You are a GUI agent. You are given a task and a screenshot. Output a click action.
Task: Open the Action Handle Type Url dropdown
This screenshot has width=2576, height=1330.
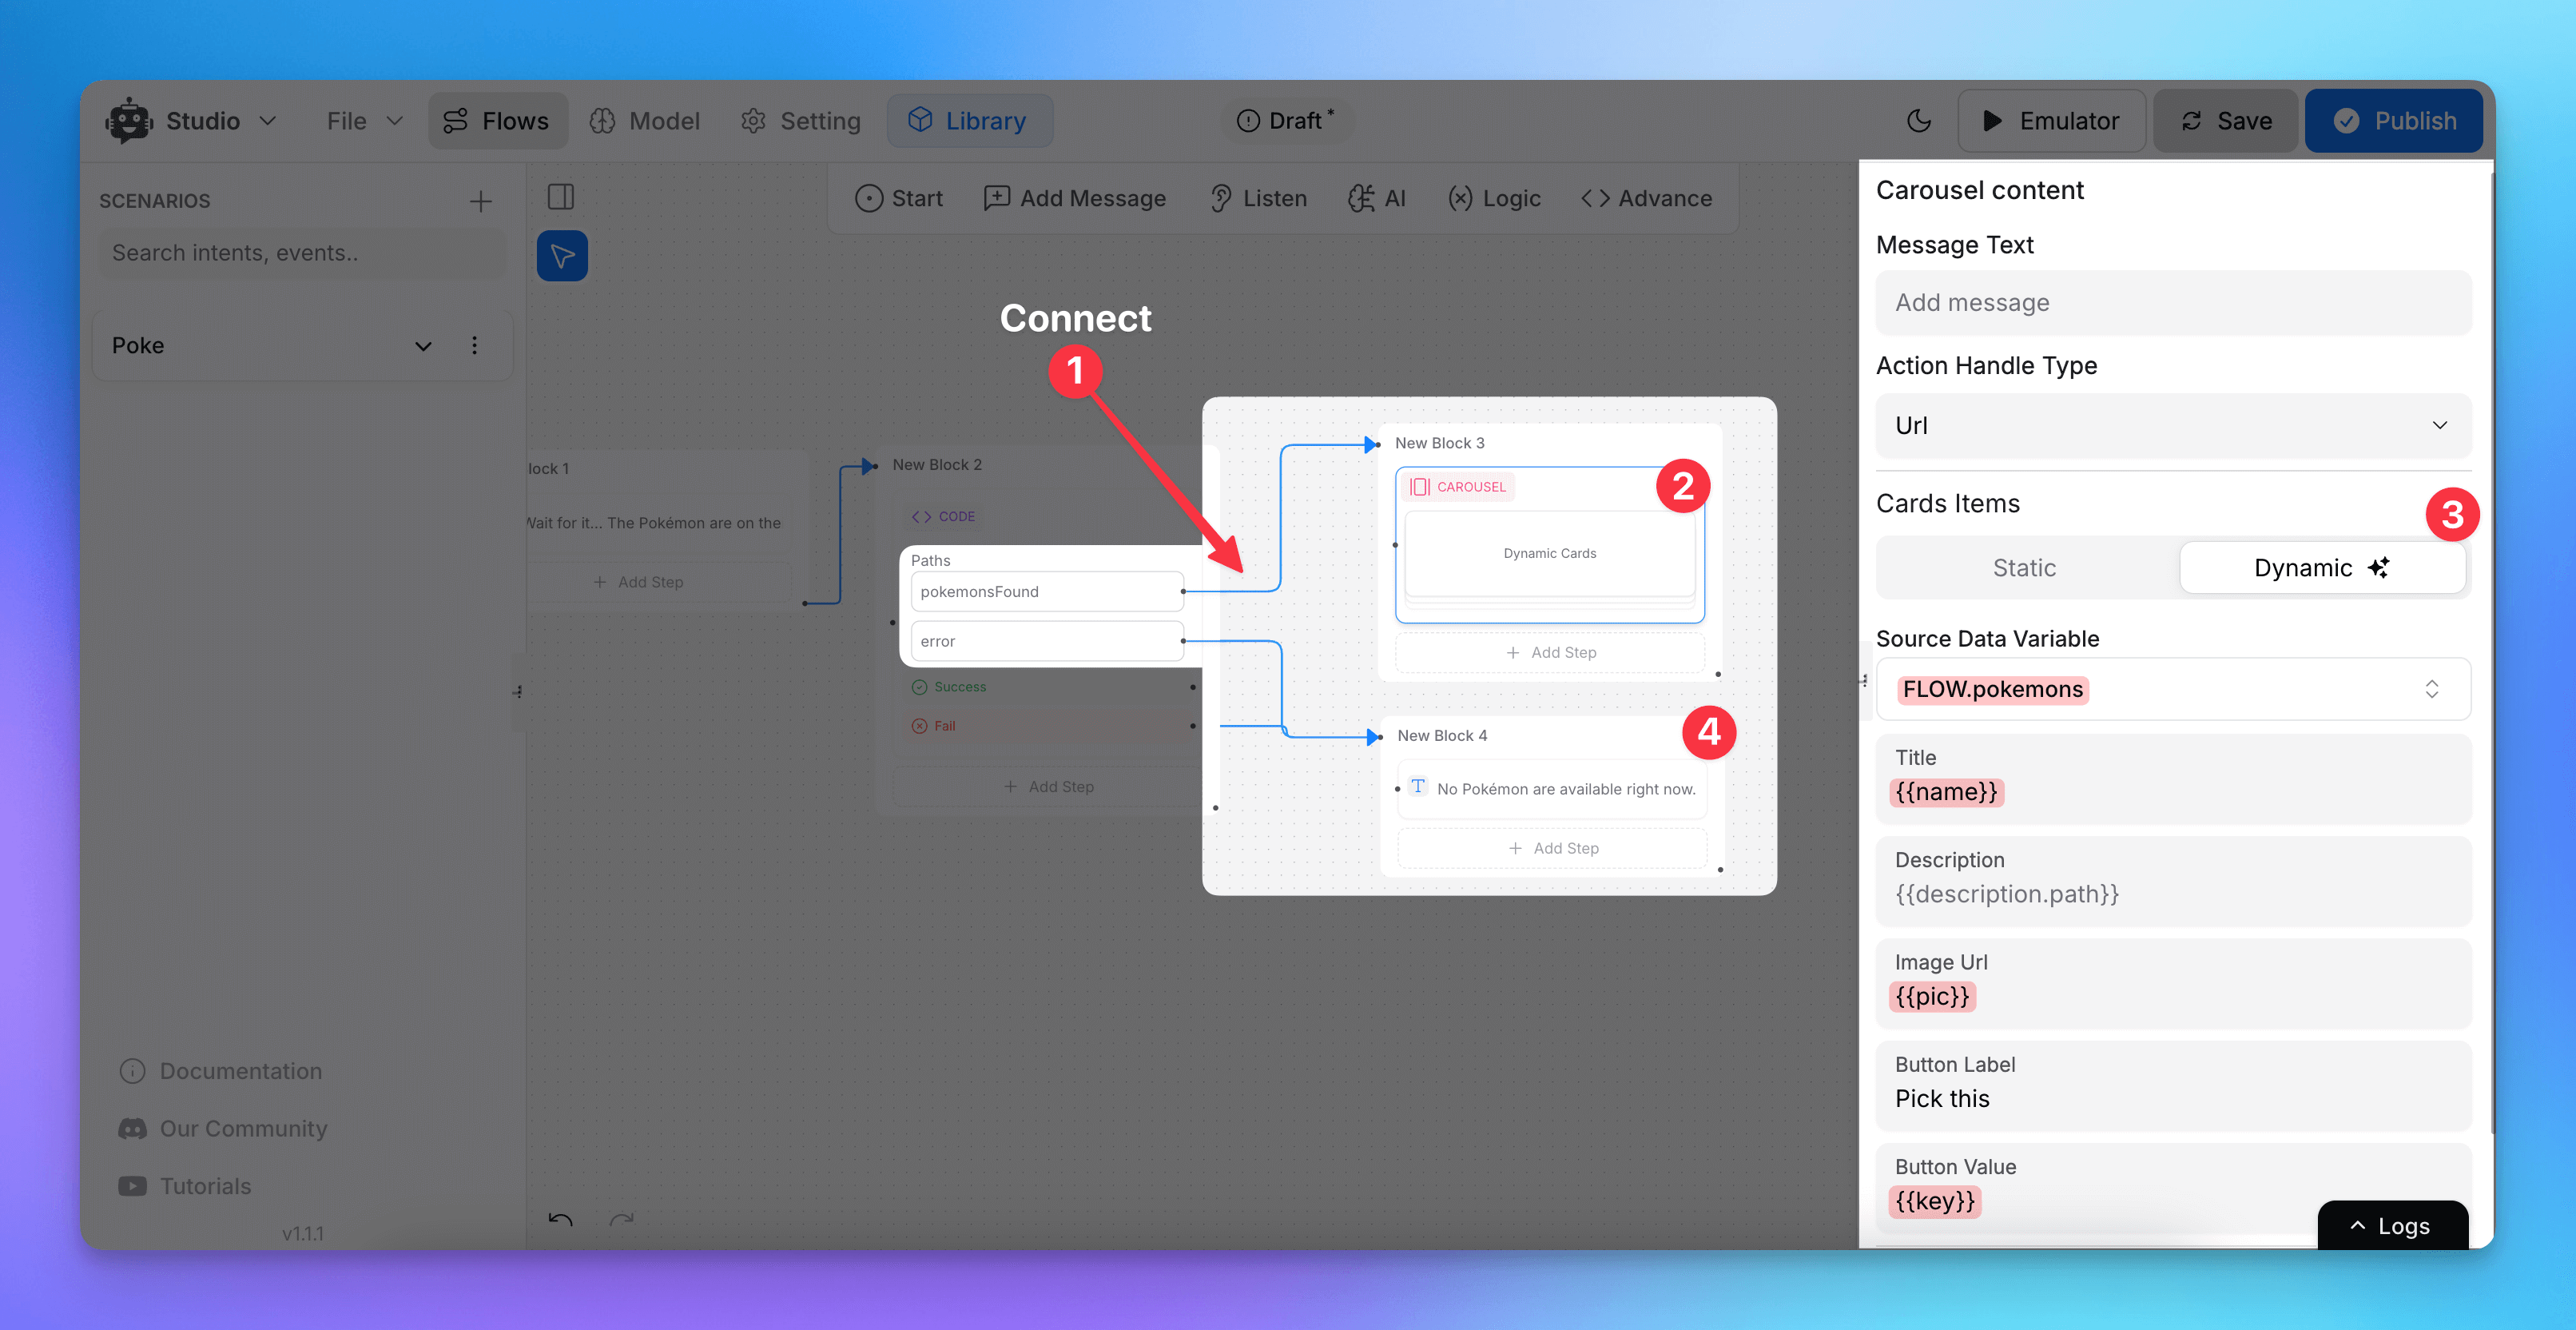pos(2173,425)
